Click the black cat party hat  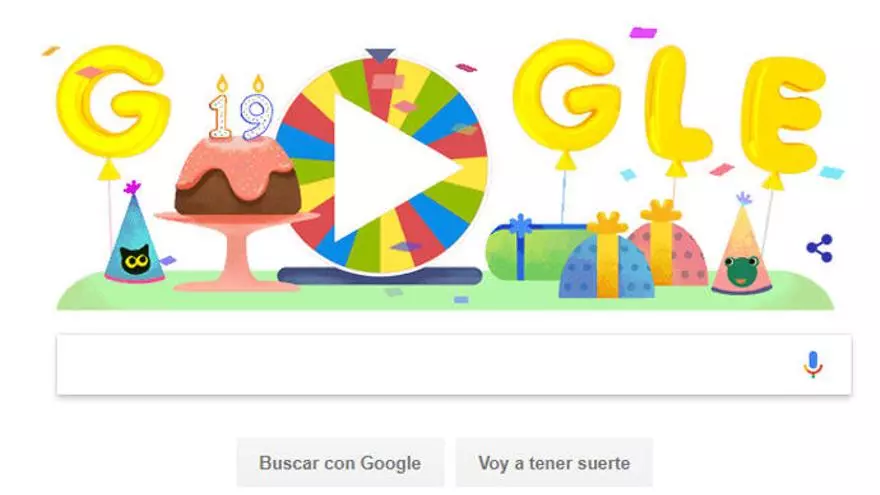tap(134, 233)
